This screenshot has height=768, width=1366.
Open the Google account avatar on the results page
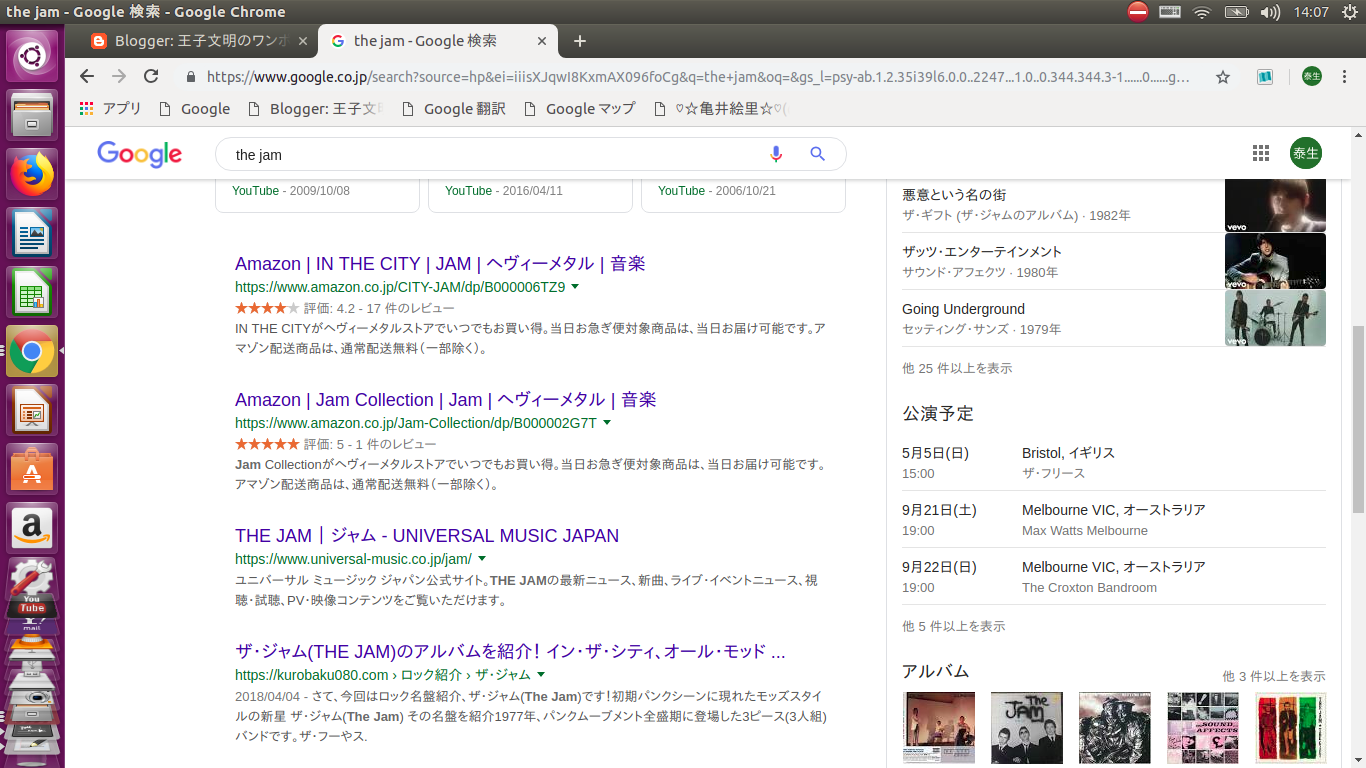click(x=1305, y=153)
